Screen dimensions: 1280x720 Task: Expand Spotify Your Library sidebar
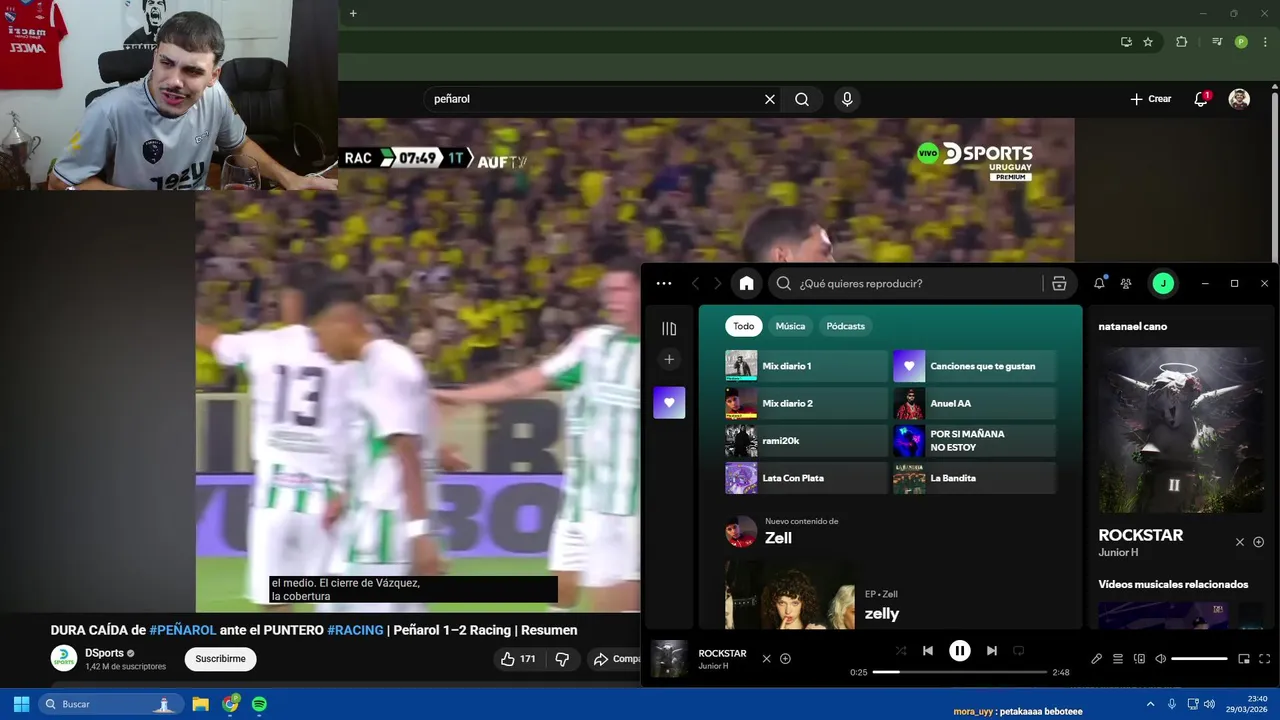pyautogui.click(x=669, y=329)
